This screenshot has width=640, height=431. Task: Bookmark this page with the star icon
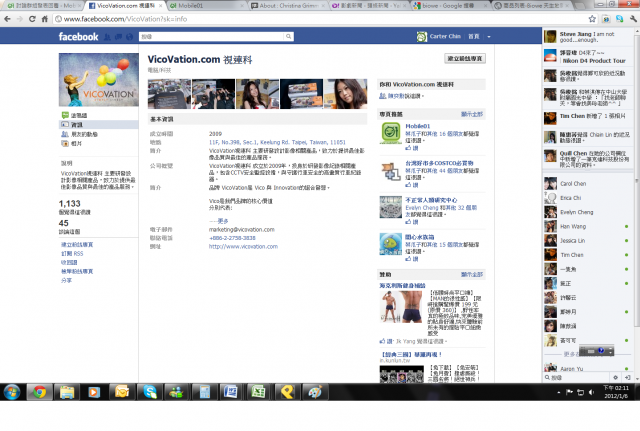[592, 19]
